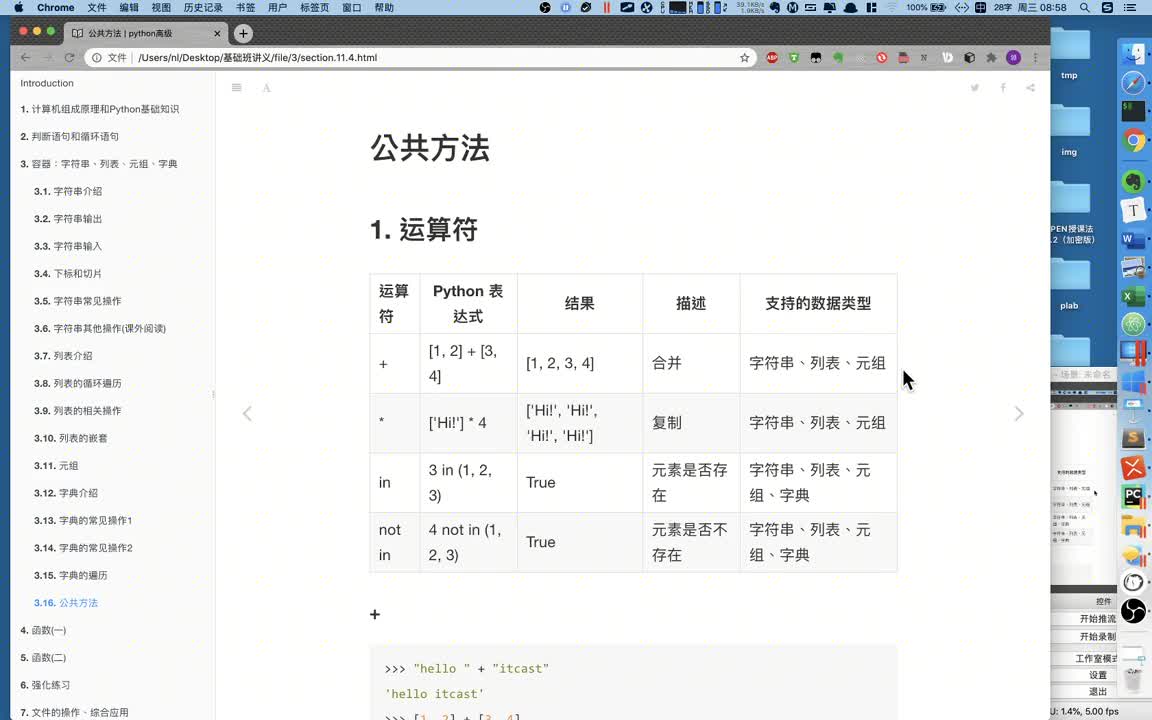This screenshot has height=720, width=1152.
Task: Select the 公共方法 | python高级 tab
Action: (147, 33)
